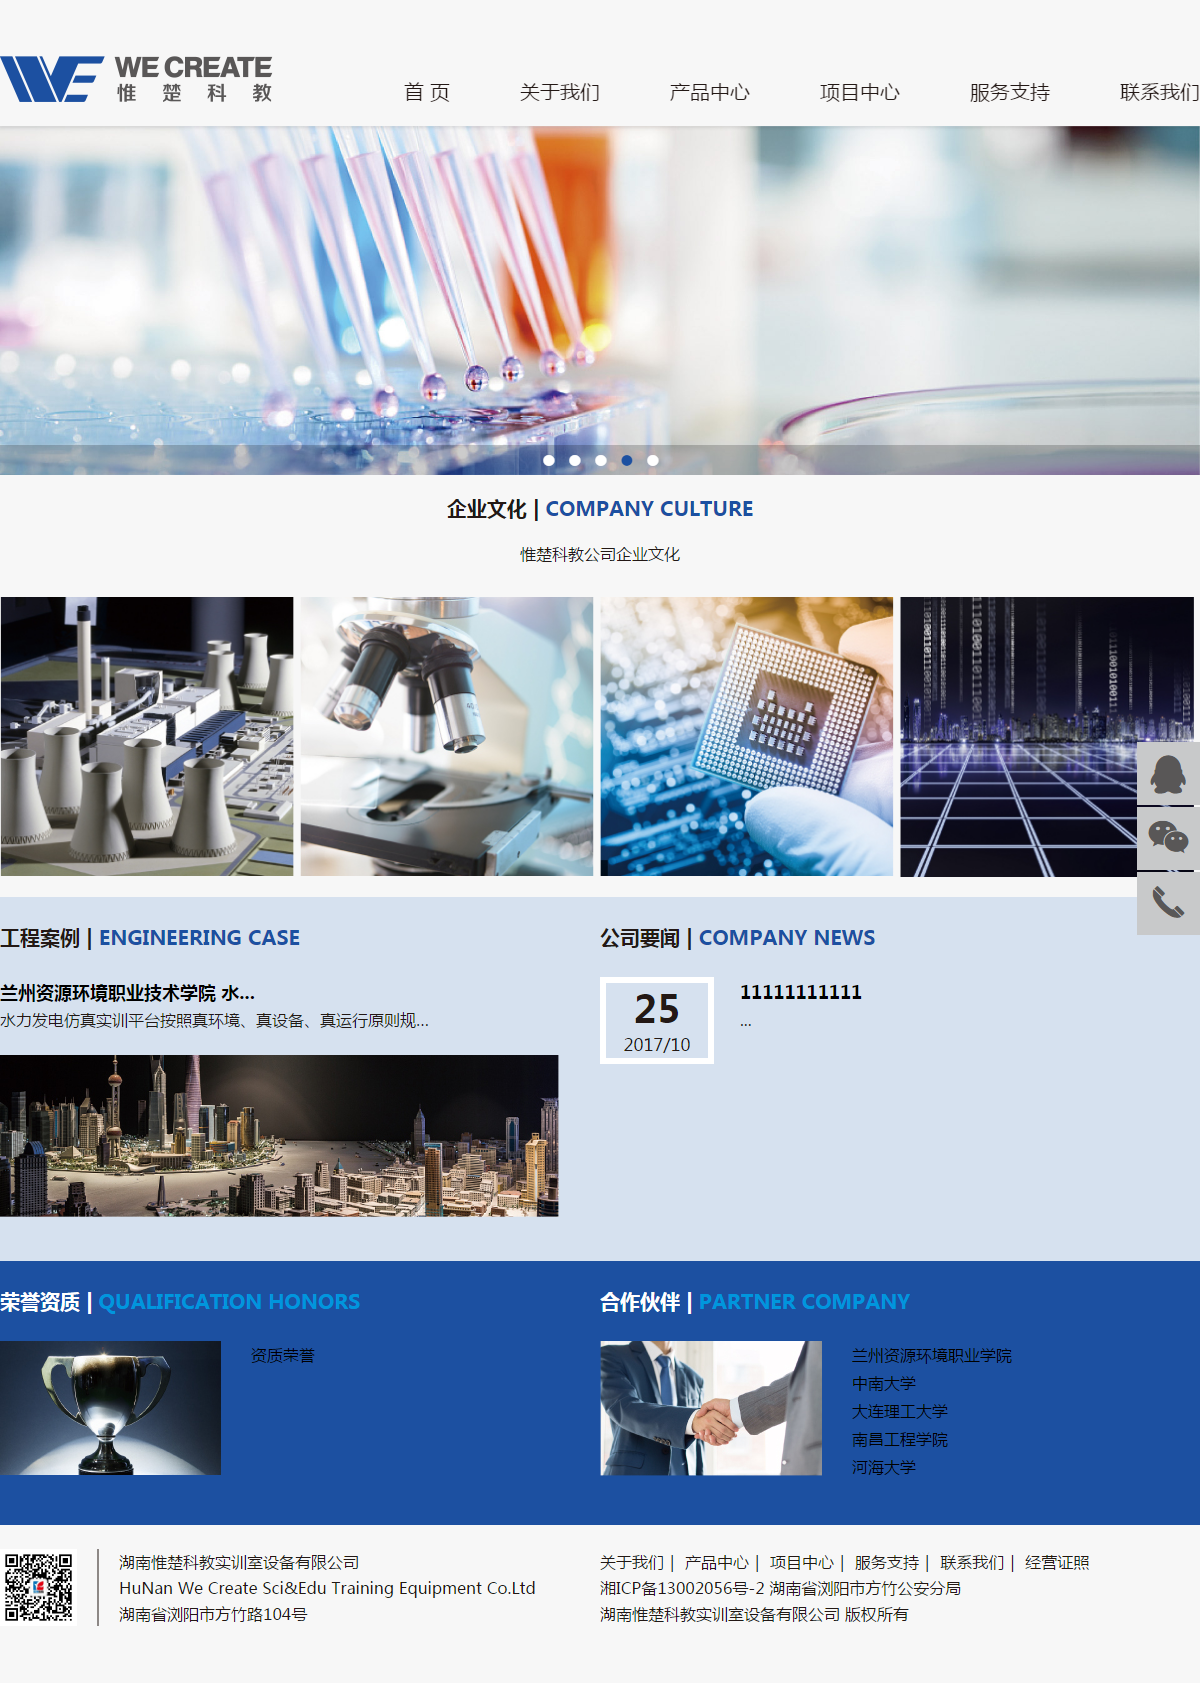
Task: Open 产品中心 in the top navigation
Action: [710, 92]
